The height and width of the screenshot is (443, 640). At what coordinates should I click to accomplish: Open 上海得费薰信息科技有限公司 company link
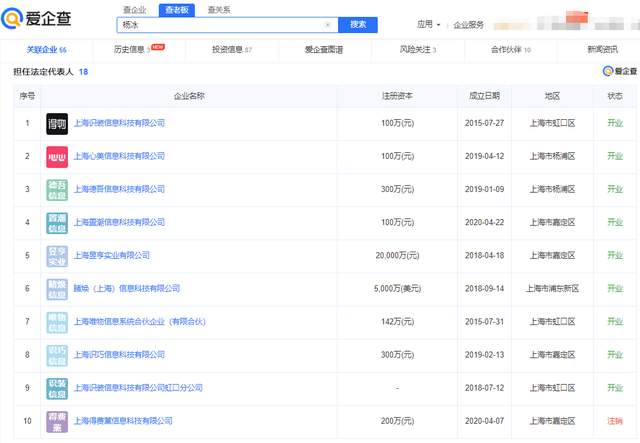pos(123,421)
